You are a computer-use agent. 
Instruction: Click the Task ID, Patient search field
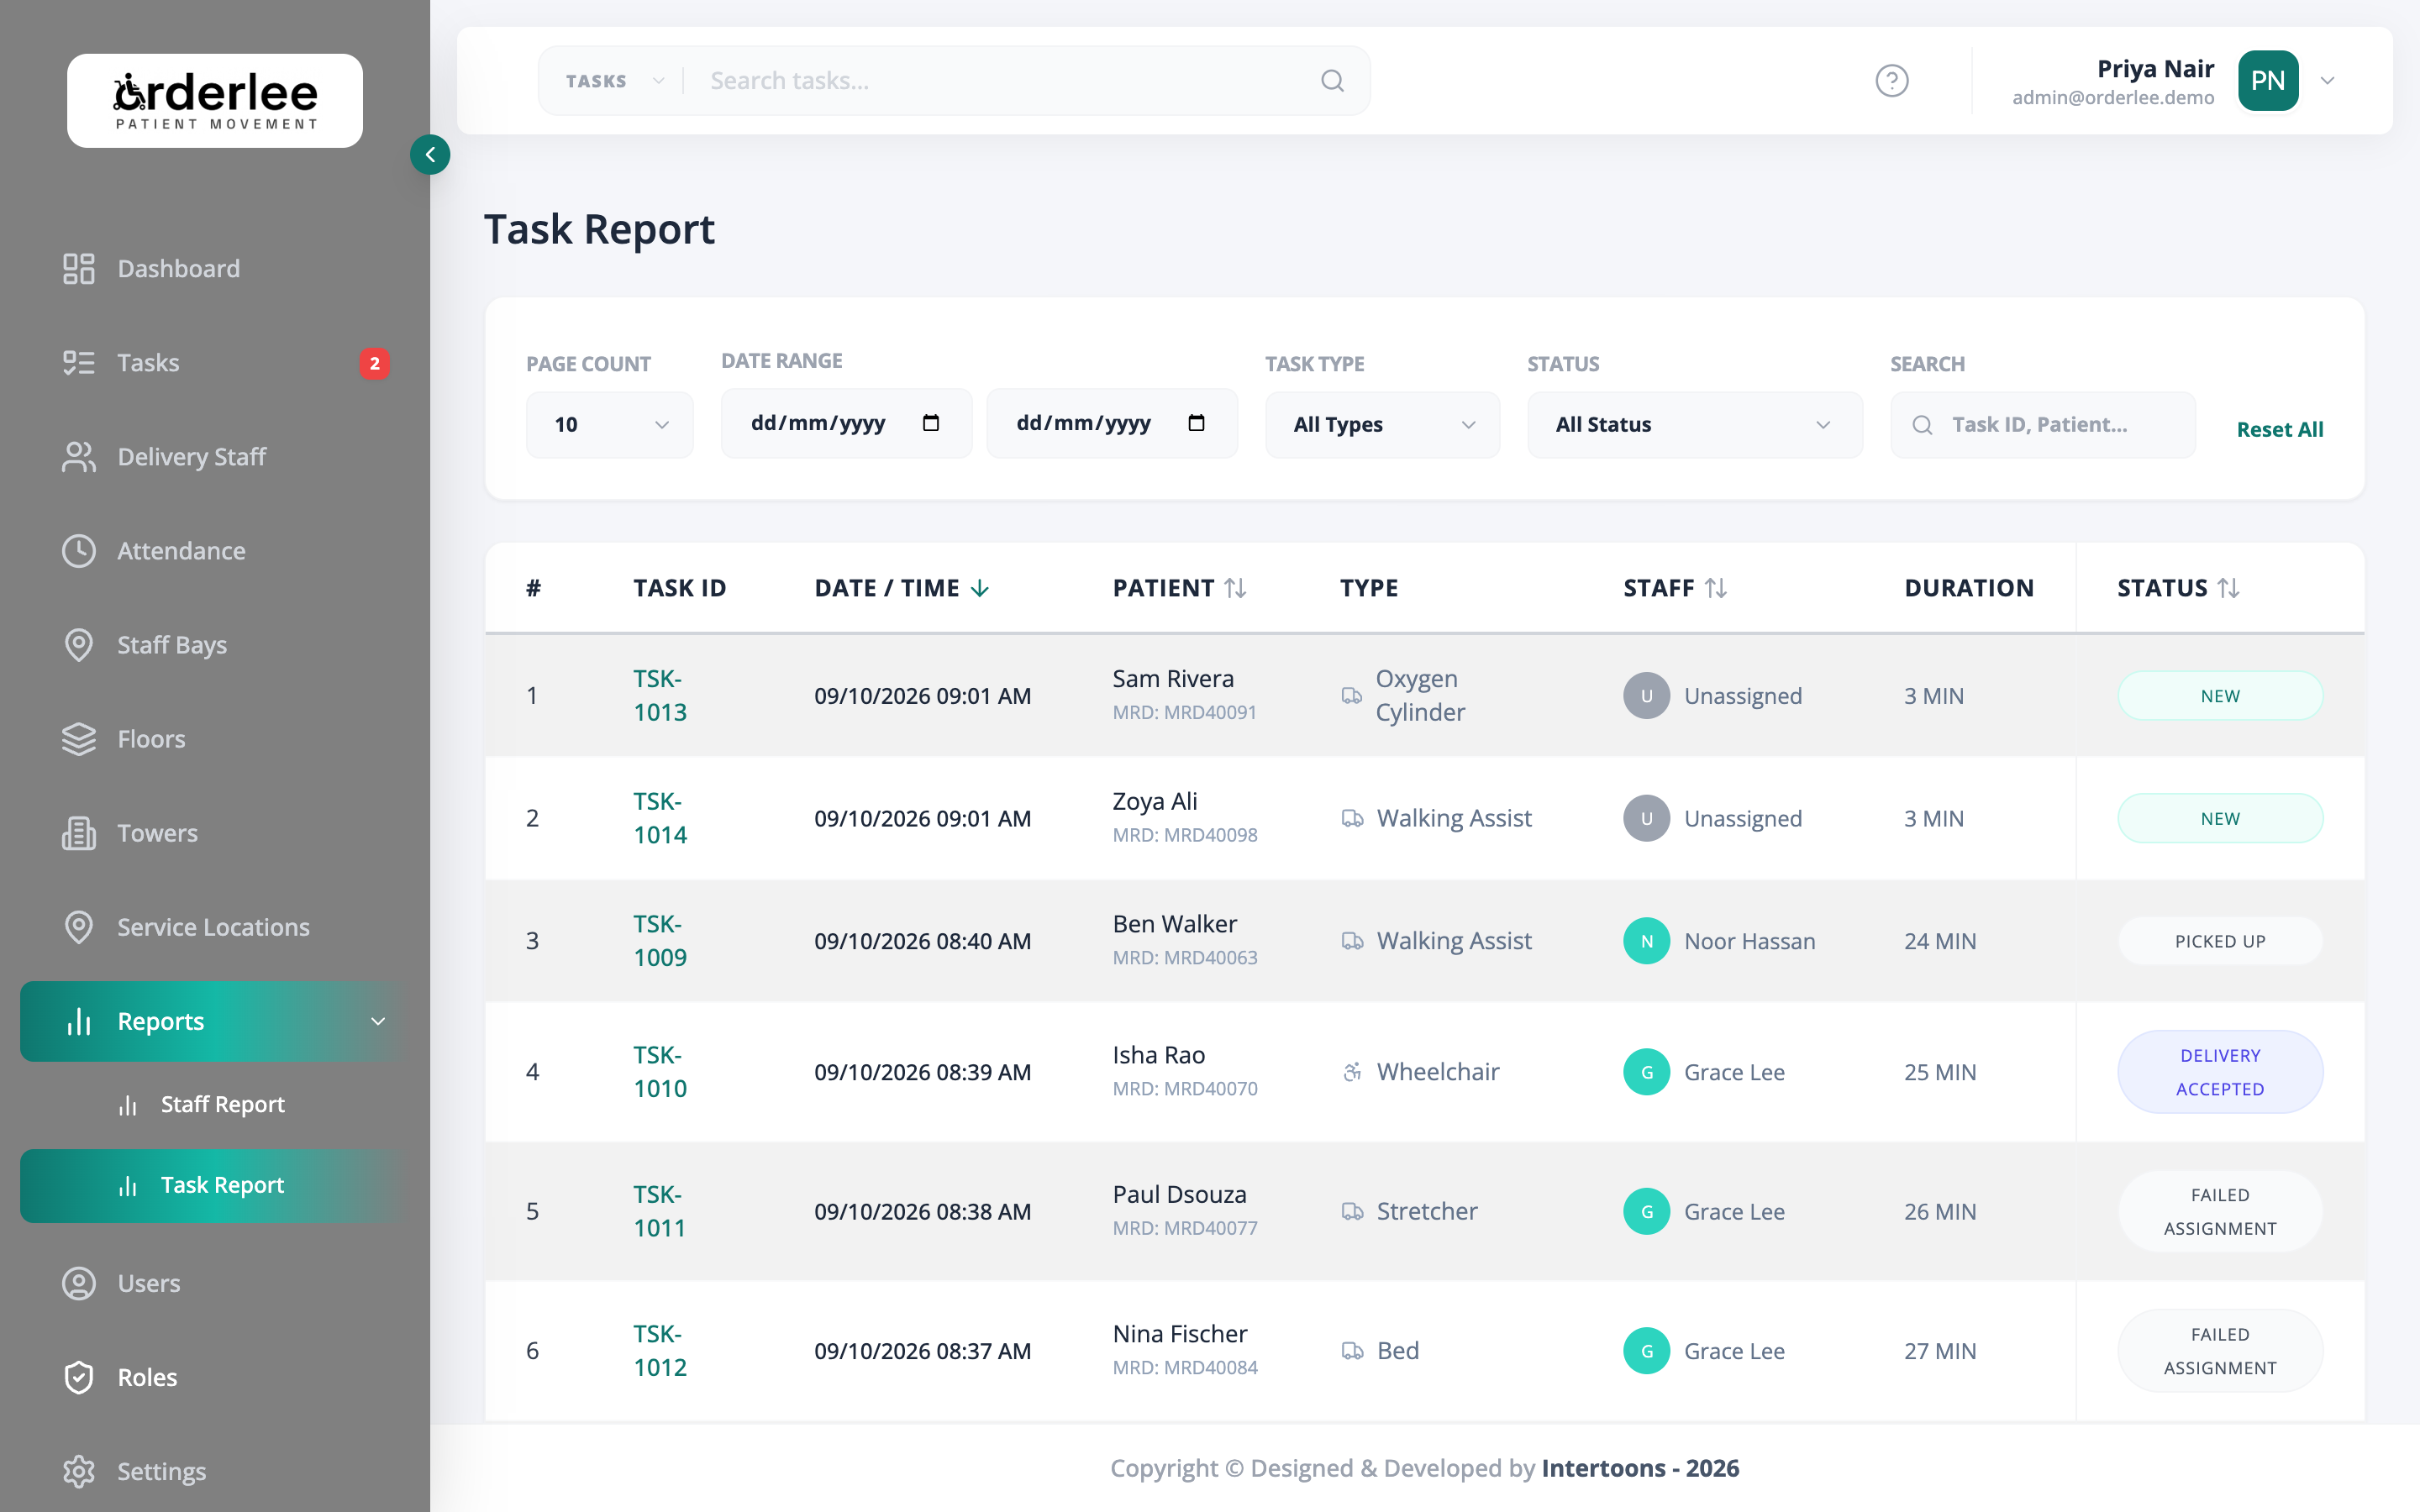2042,425
